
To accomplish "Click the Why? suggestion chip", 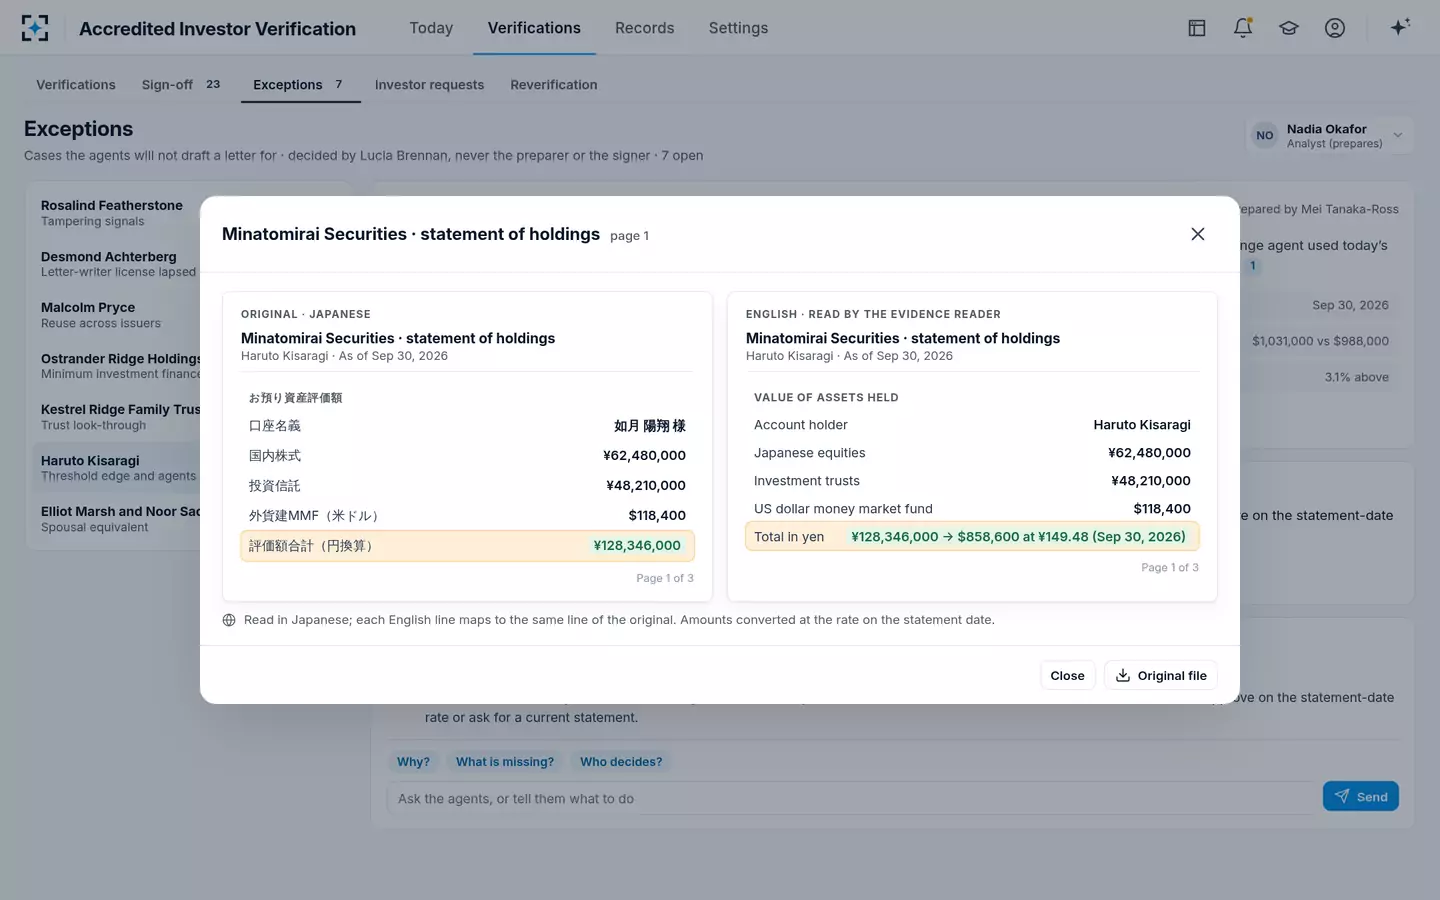I will pyautogui.click(x=413, y=762).
